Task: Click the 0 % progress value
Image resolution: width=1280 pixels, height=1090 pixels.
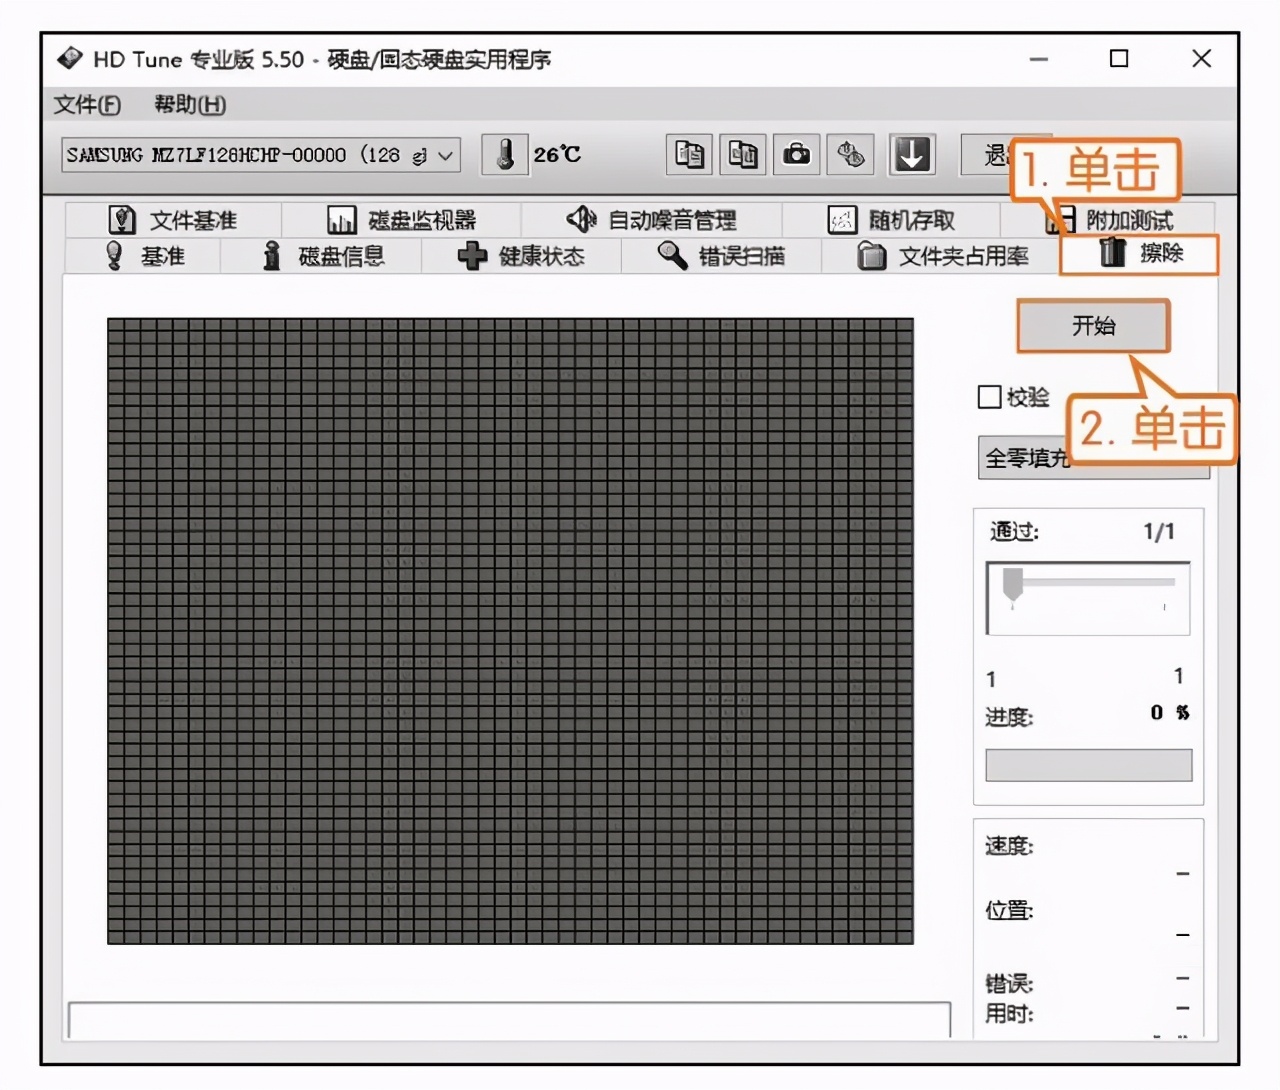Action: coord(1169,713)
